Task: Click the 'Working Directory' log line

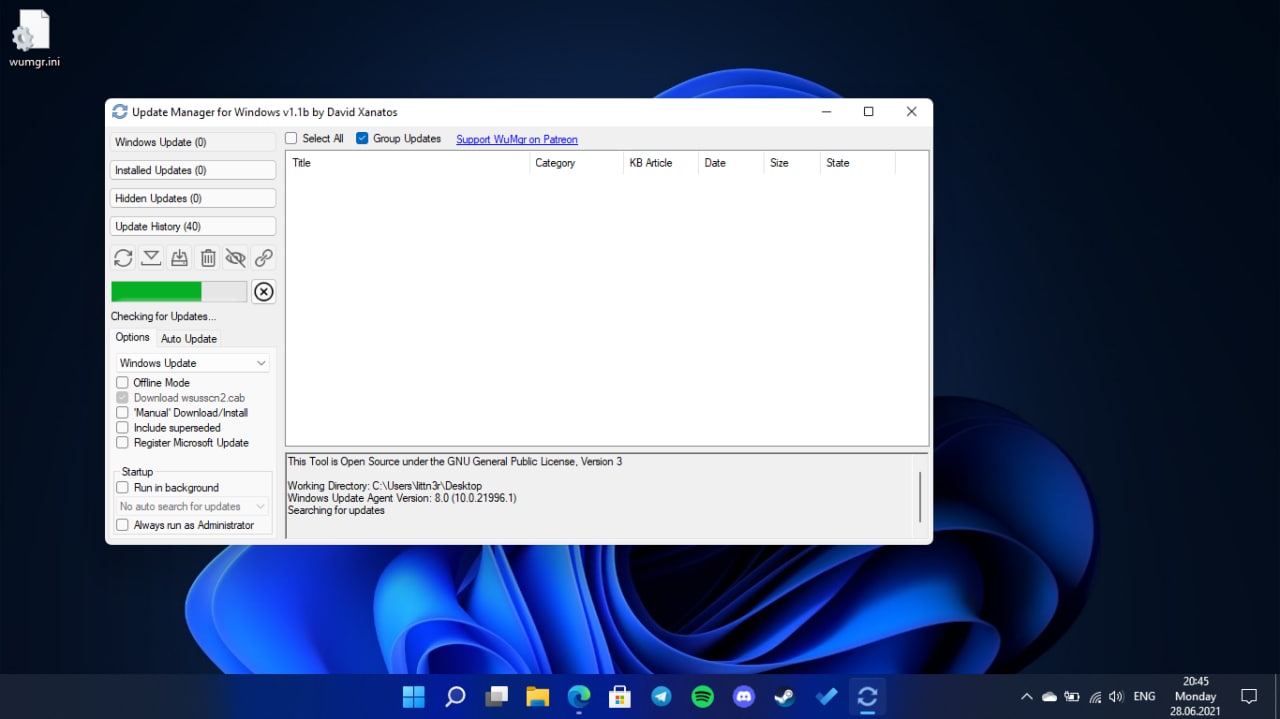Action: pos(384,486)
